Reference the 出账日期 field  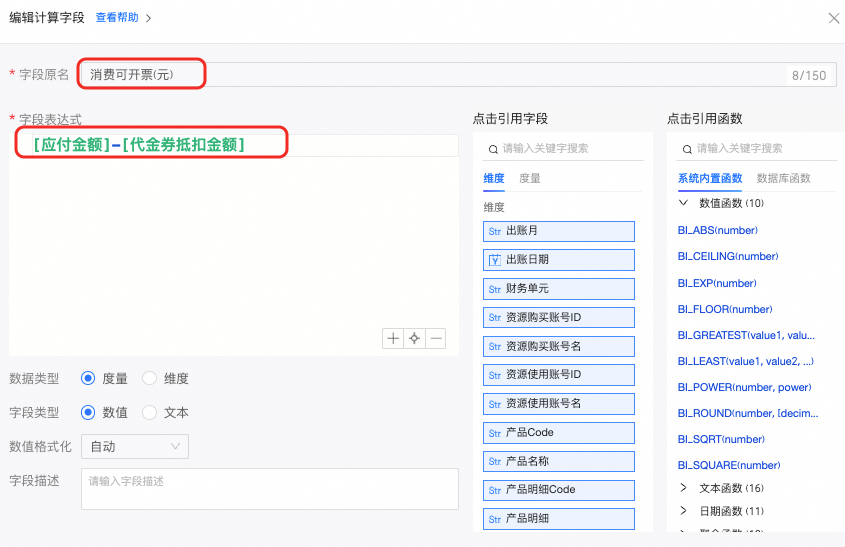(559, 260)
